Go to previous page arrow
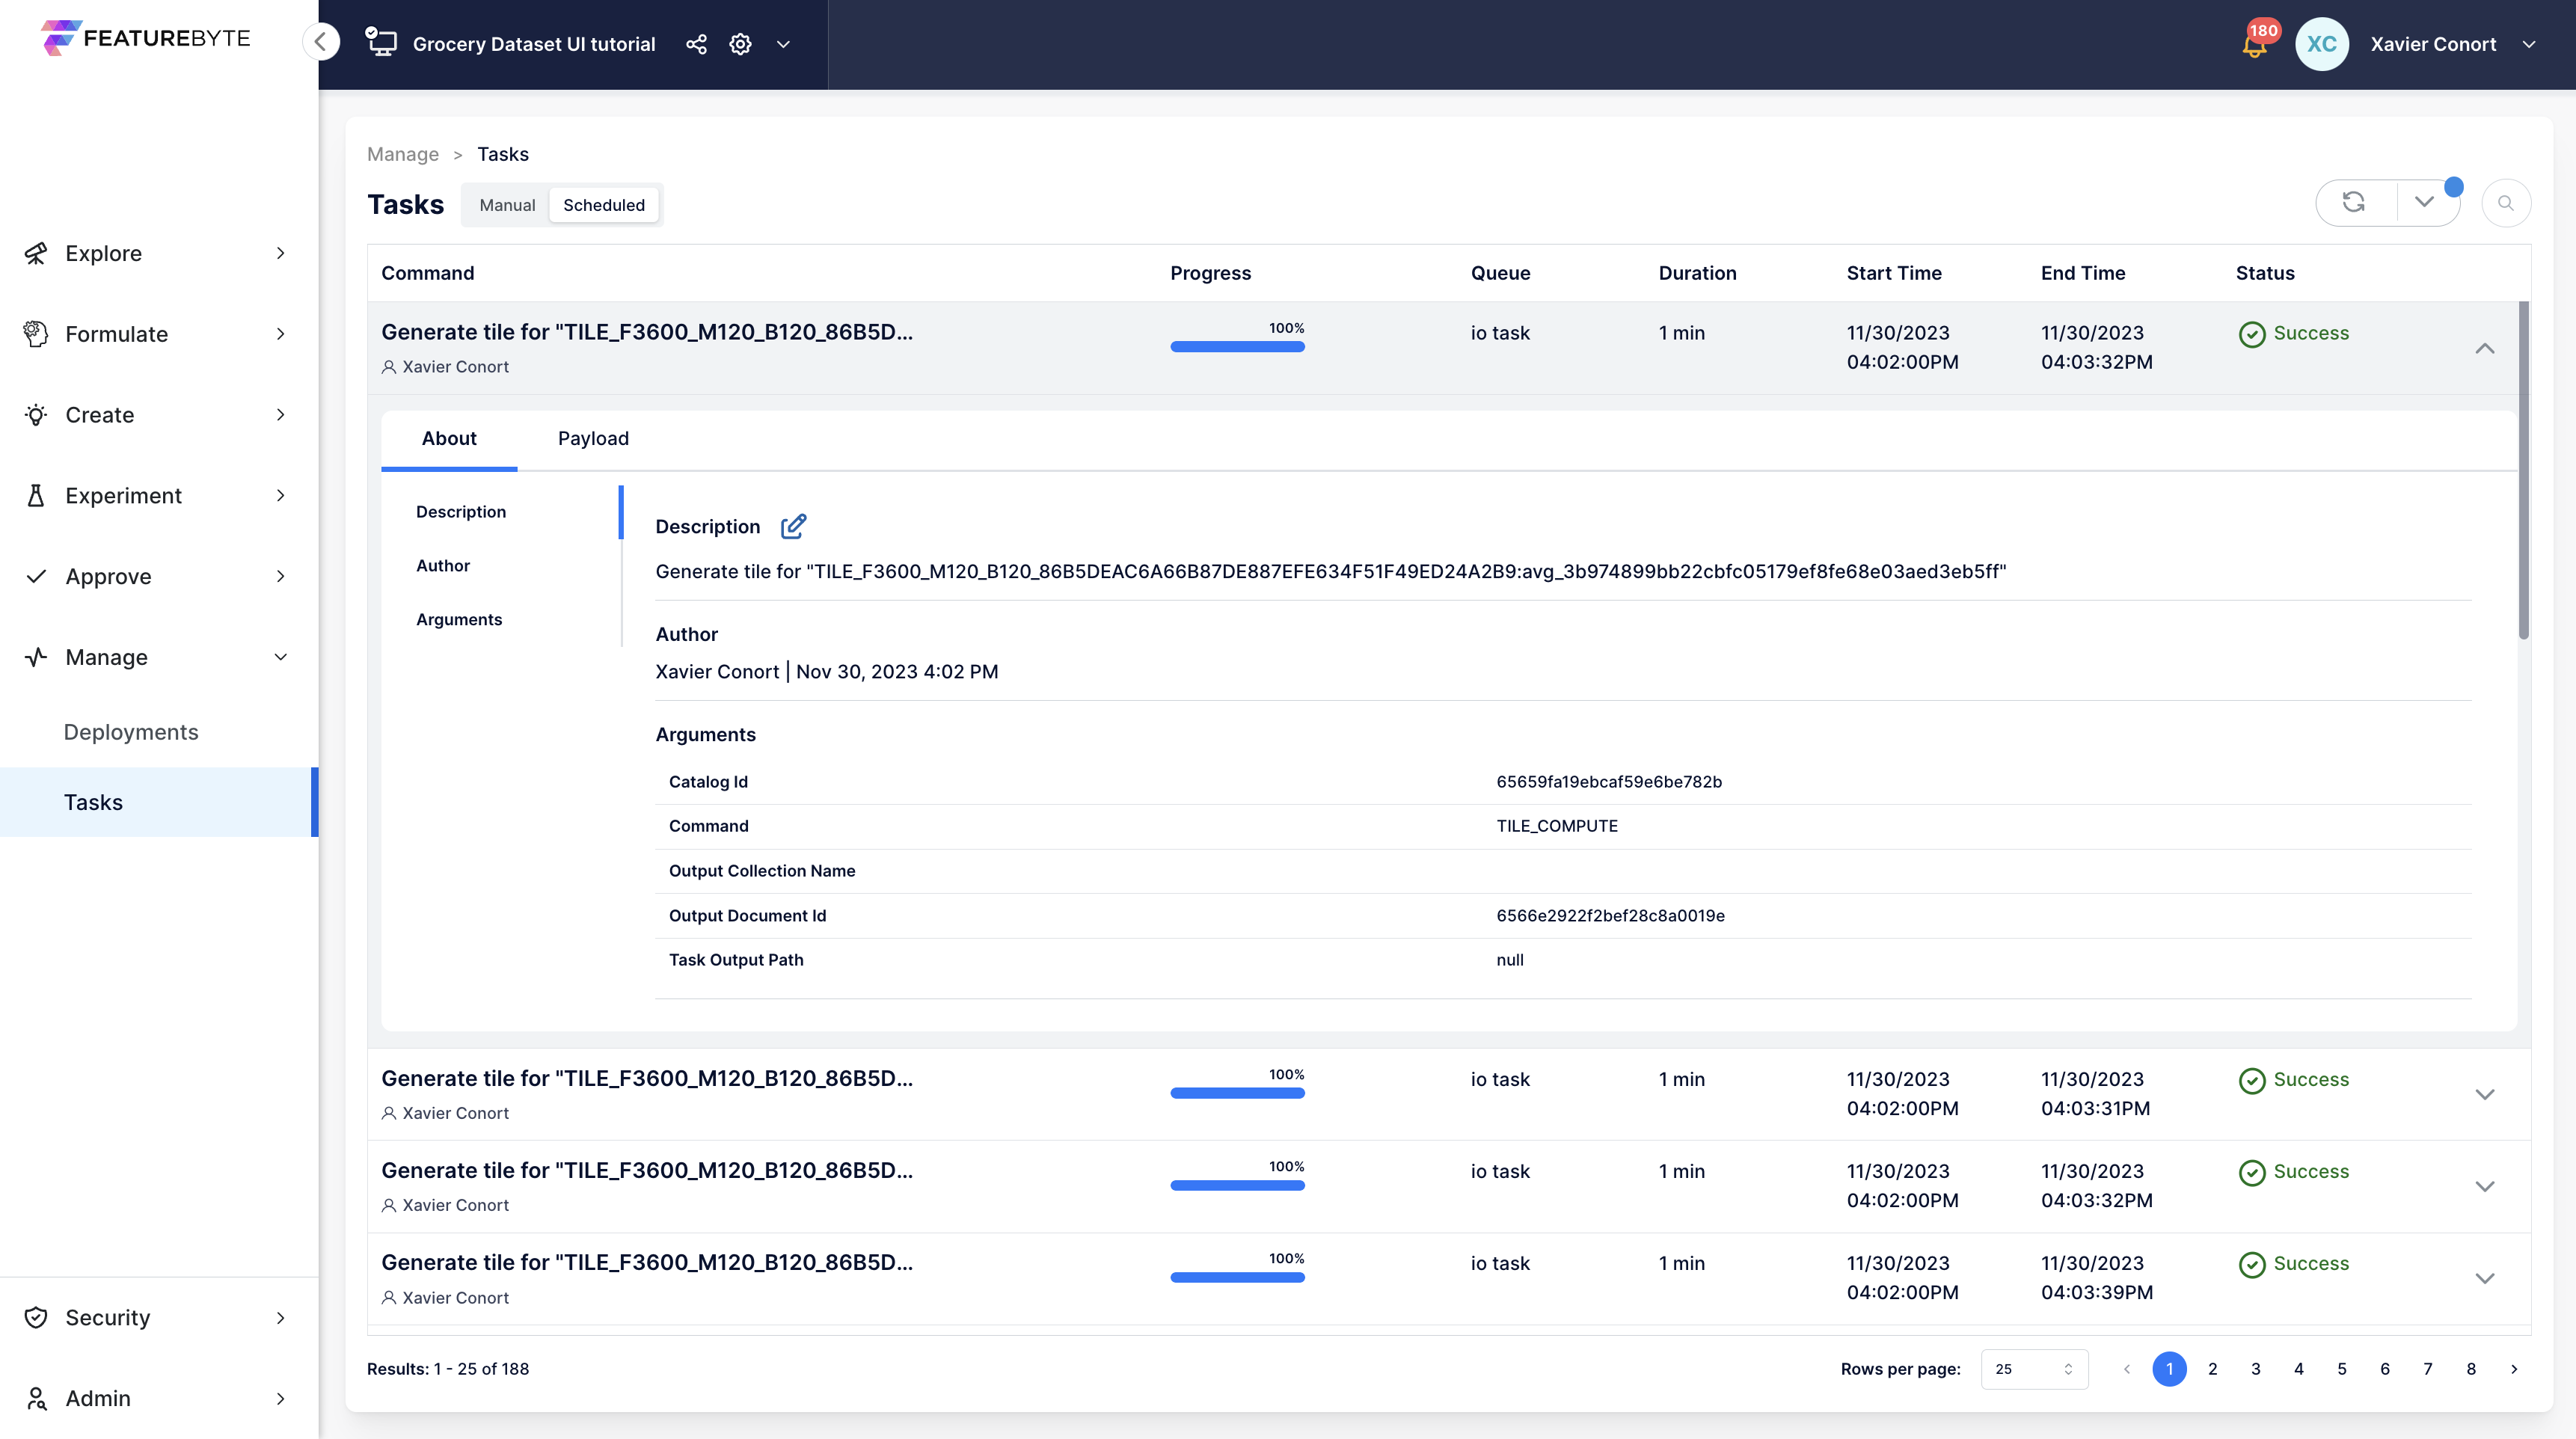This screenshot has width=2576, height=1439. point(2127,1369)
